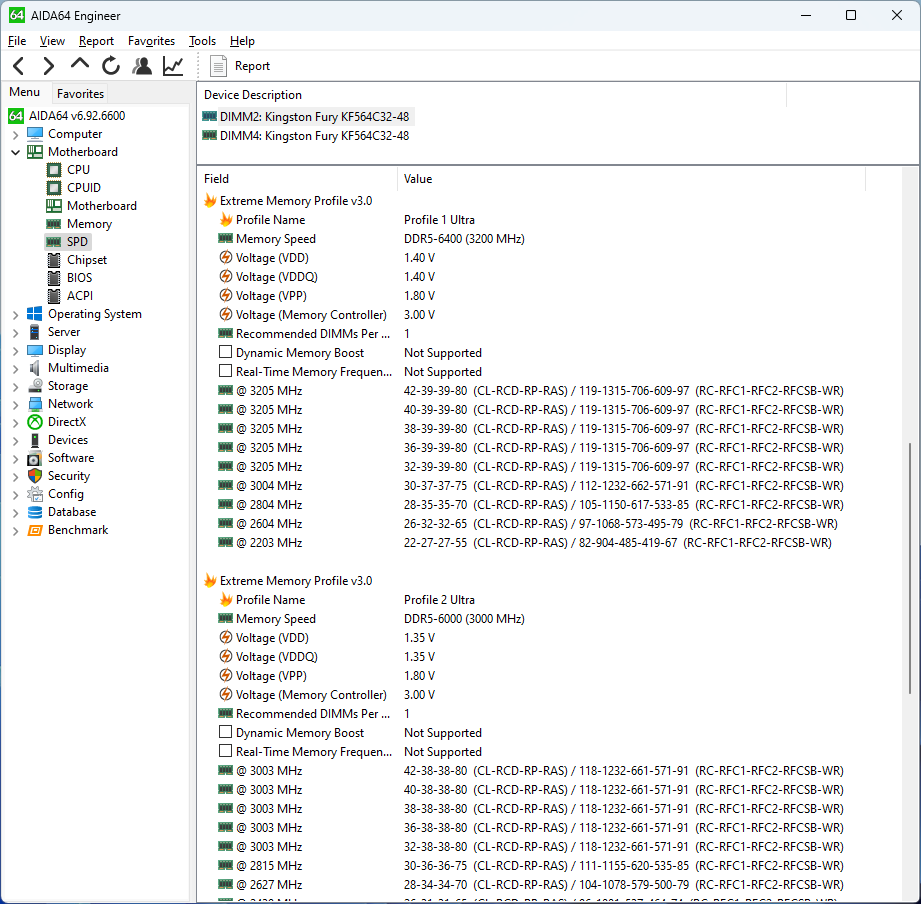The height and width of the screenshot is (904, 921).
Task: Open the Favorites menu
Action: coord(151,41)
